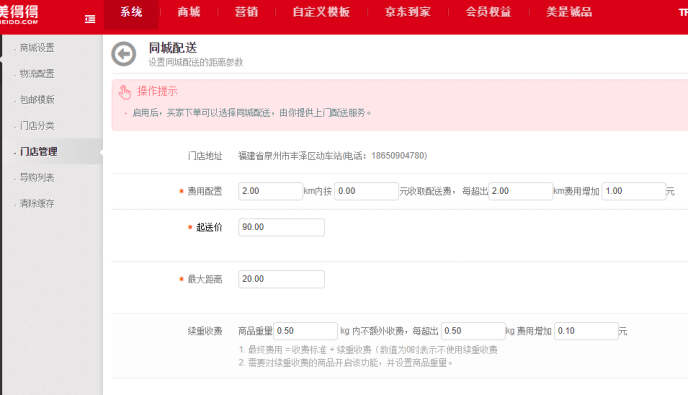The width and height of the screenshot is (688, 395).
Task: Open the 商城 top menu
Action: pos(189,12)
